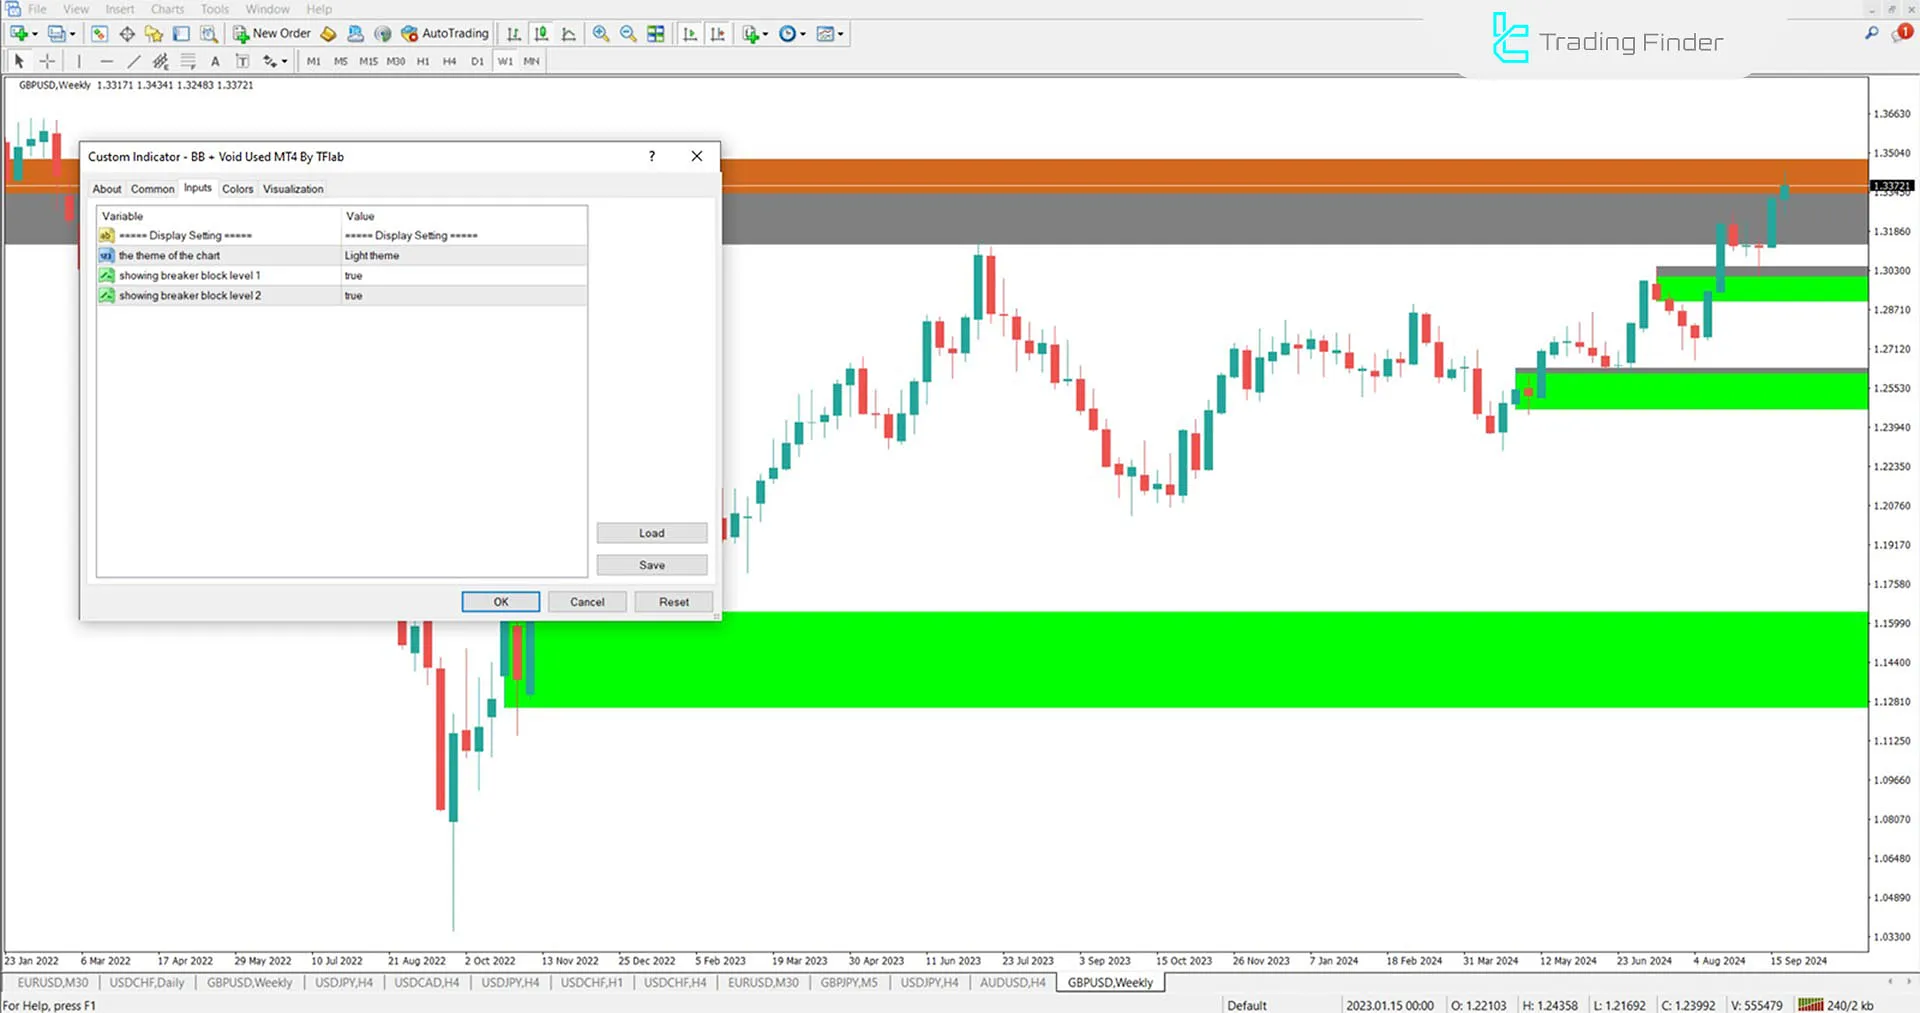Click Reset in indicator dialog
Image resolution: width=1920 pixels, height=1013 pixels.
[x=674, y=602]
